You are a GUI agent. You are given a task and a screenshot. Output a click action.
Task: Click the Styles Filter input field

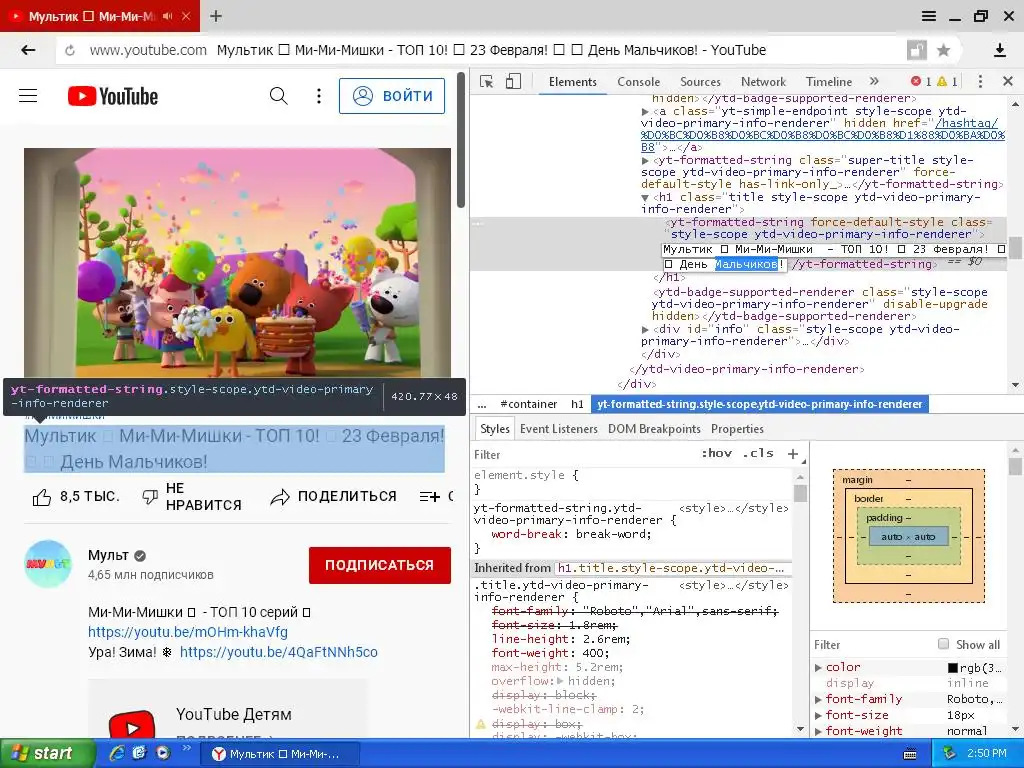pos(581,455)
